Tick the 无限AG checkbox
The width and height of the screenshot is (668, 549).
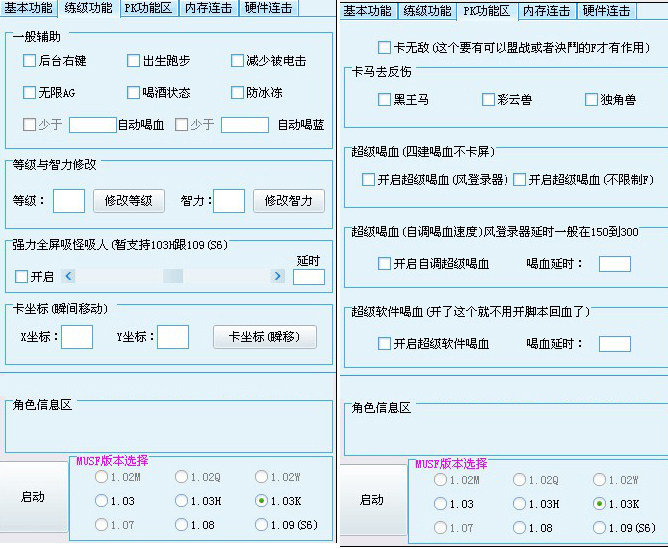click(29, 92)
